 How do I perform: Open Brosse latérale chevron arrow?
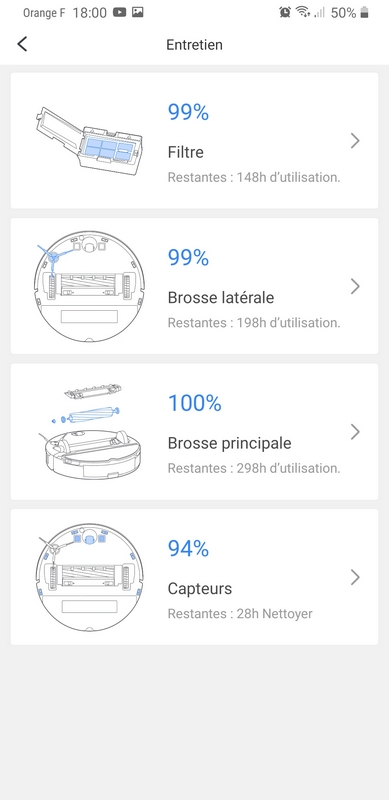click(x=355, y=286)
